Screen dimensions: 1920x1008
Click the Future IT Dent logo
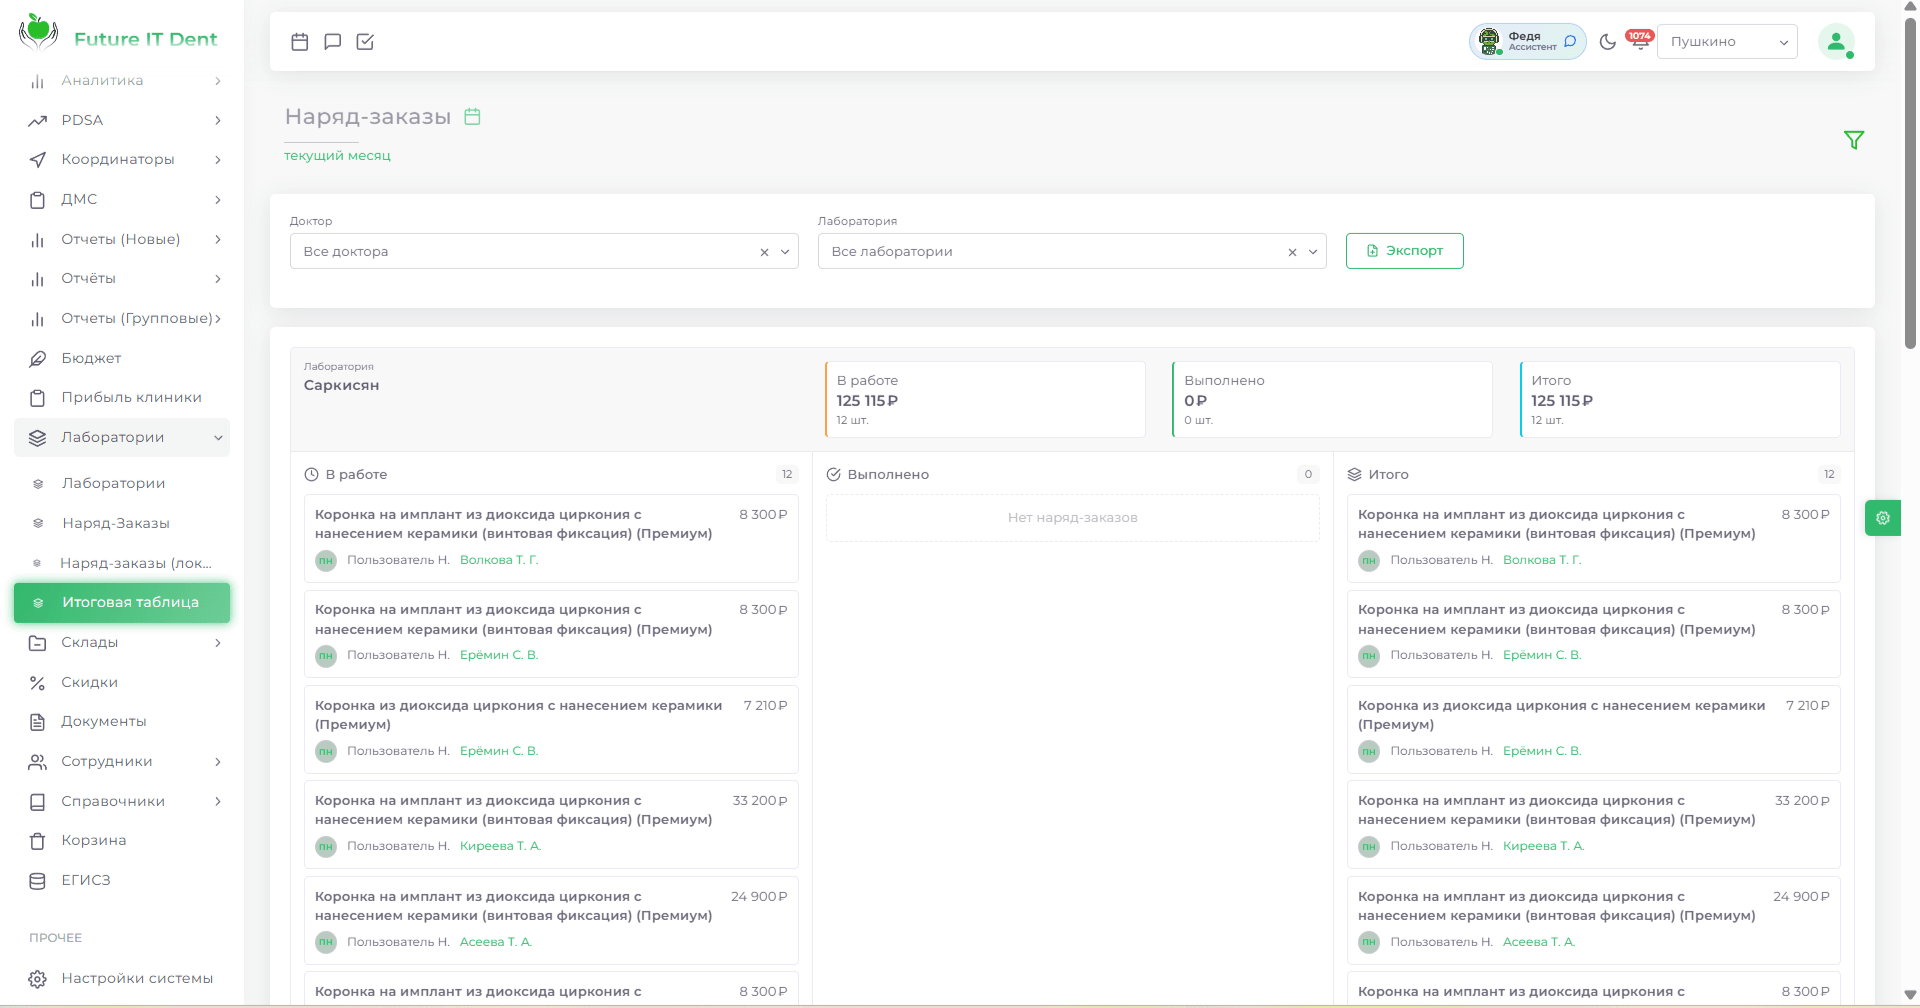tap(118, 34)
